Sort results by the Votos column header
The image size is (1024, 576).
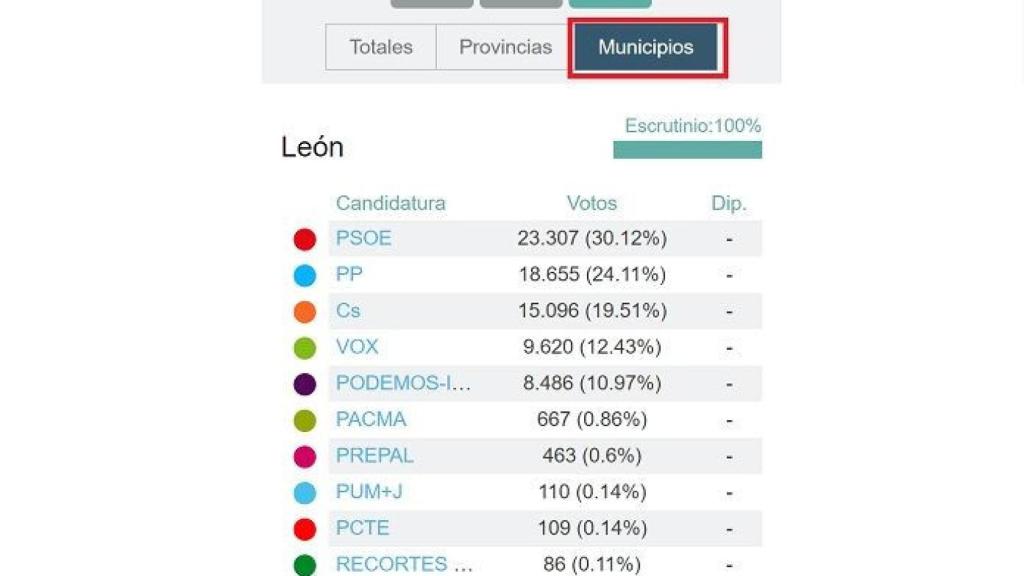point(592,202)
